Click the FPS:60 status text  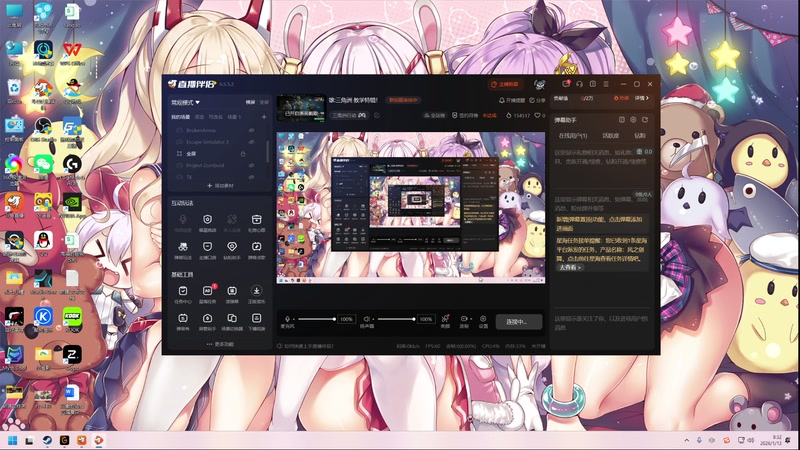tap(433, 346)
